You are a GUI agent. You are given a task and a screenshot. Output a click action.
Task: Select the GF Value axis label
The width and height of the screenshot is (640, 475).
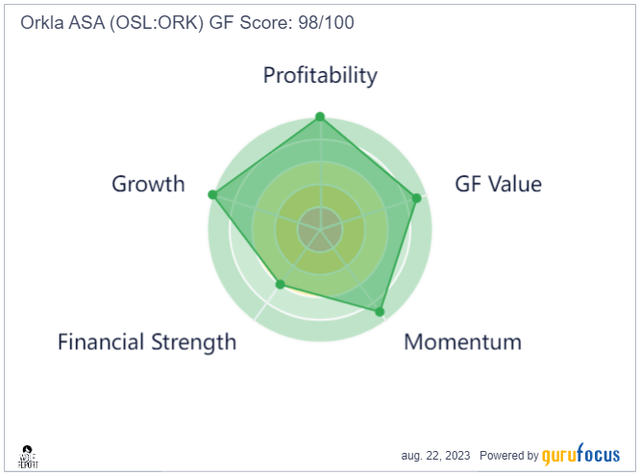[497, 184]
